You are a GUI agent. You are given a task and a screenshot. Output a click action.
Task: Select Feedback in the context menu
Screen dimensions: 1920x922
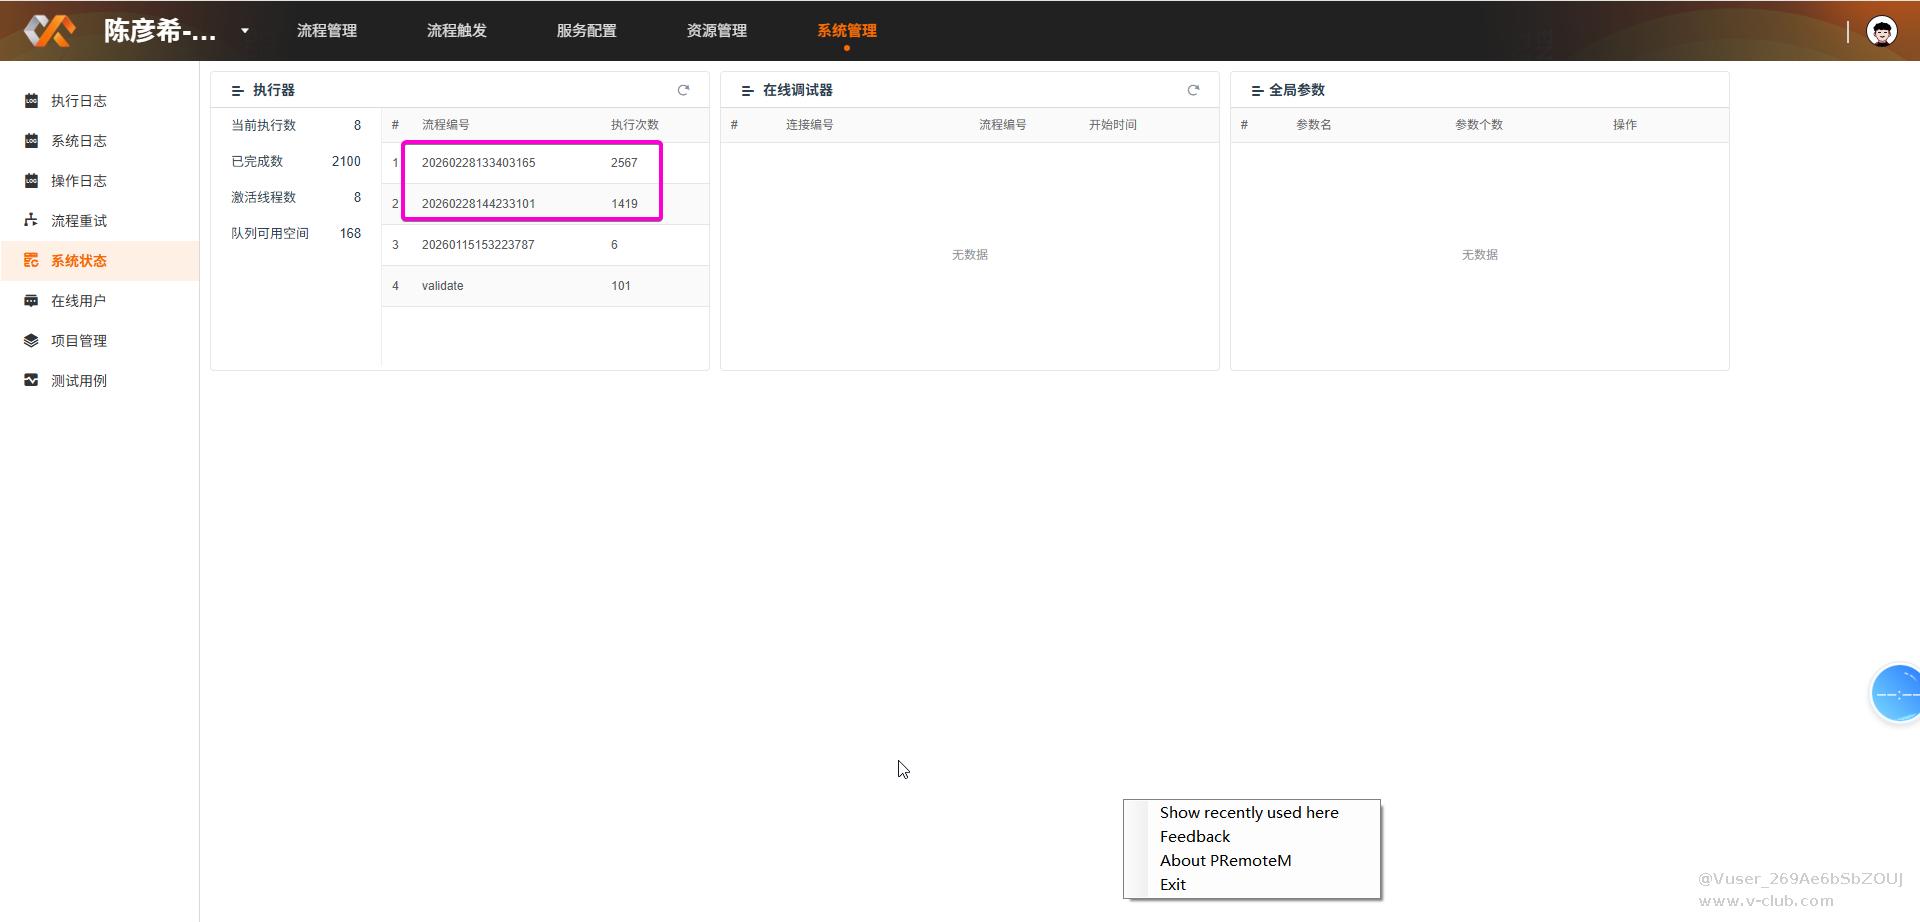coord(1195,837)
